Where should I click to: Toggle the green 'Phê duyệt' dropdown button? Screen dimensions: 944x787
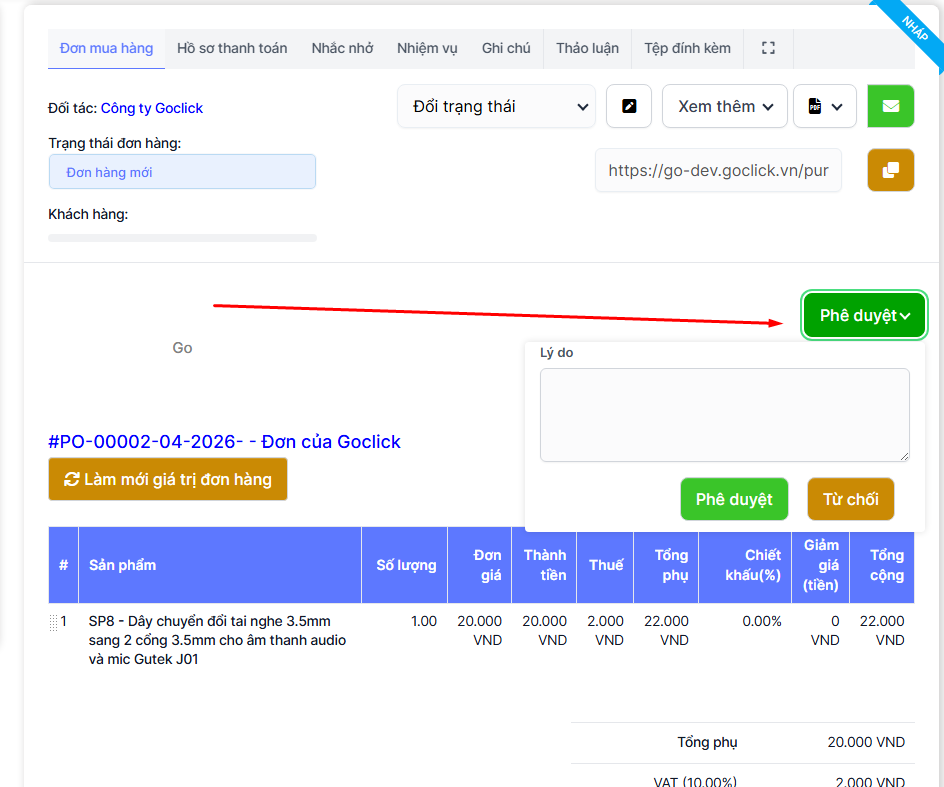[x=864, y=316]
